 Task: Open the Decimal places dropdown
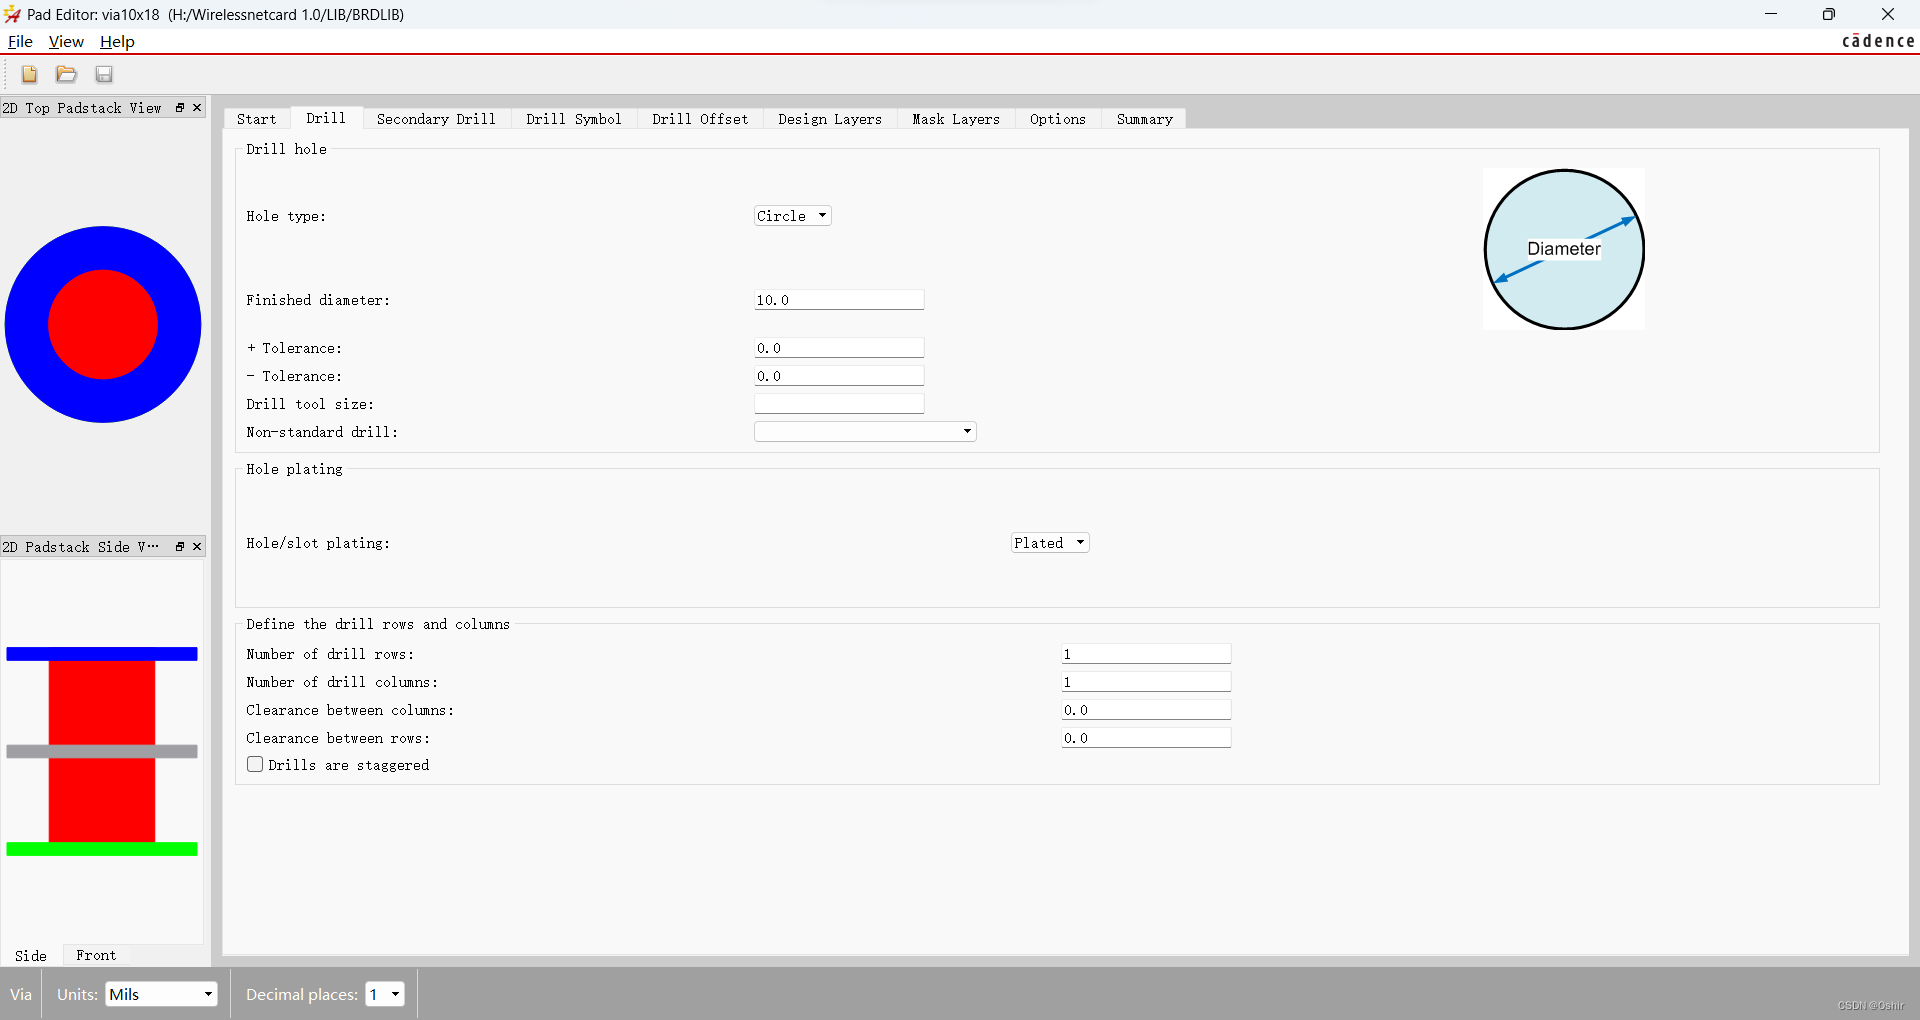(385, 994)
